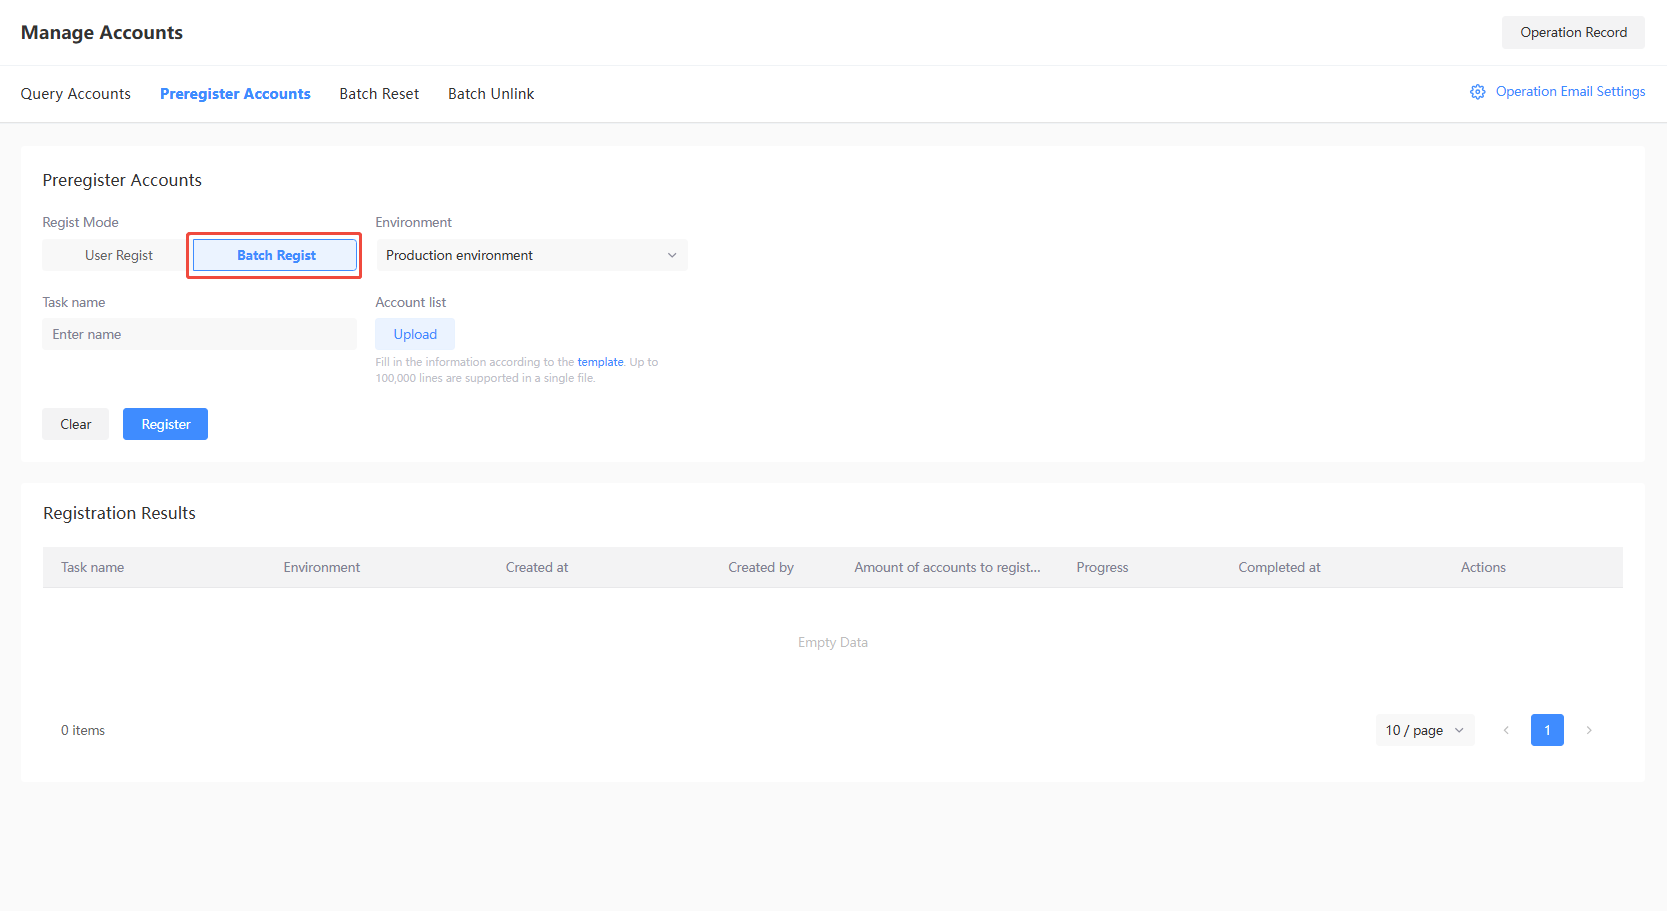Viewport: 1667px width, 911px height.
Task: Select User Regist mode
Action: [118, 255]
